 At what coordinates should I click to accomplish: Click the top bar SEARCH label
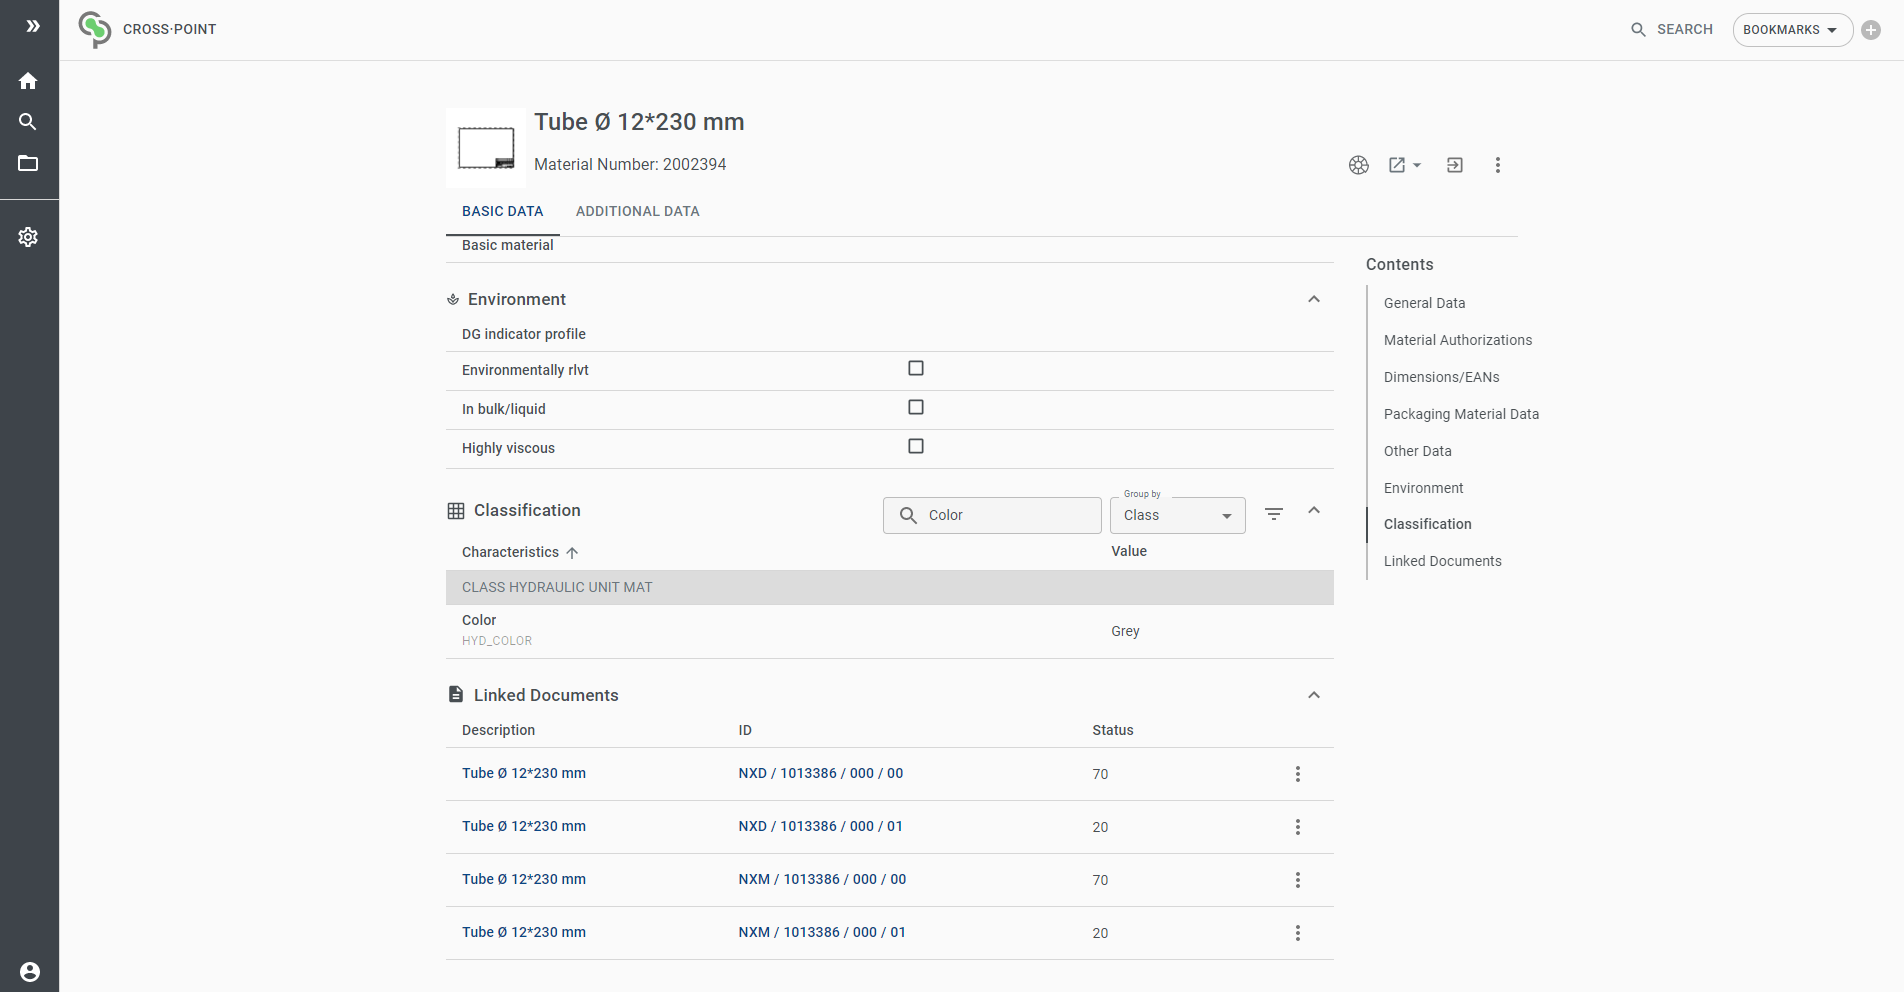click(x=1685, y=30)
